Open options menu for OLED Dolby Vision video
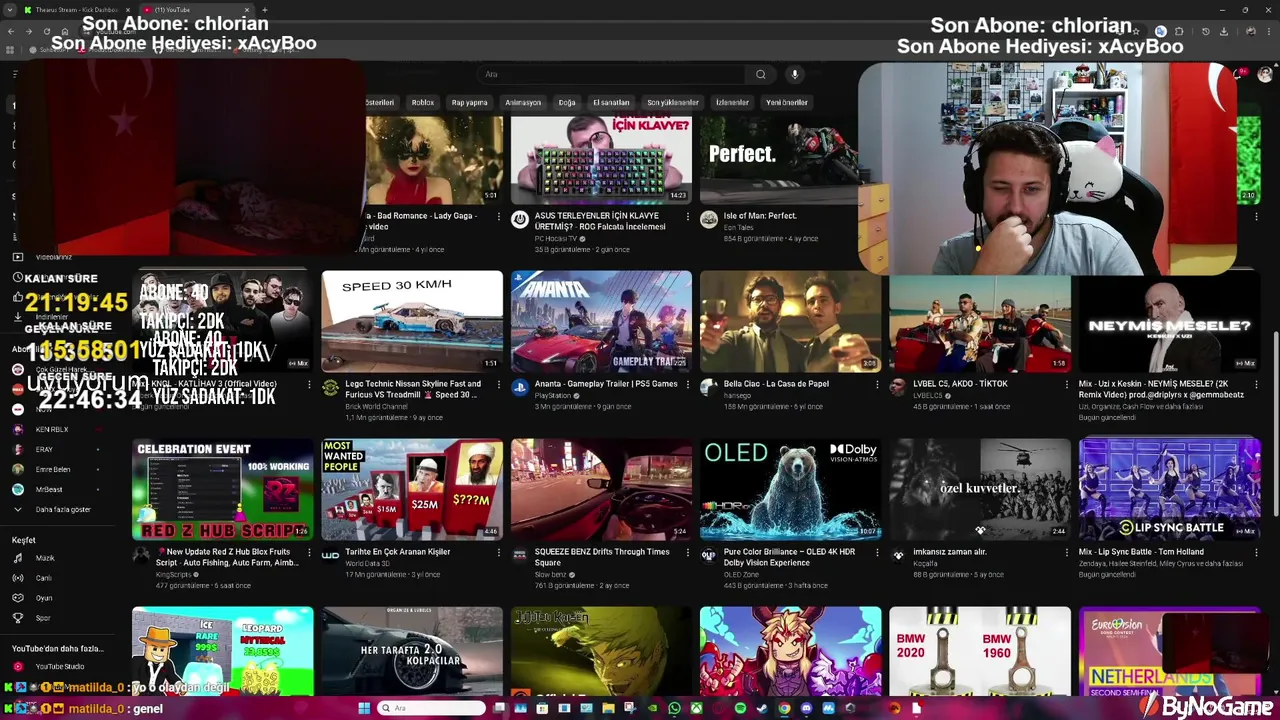This screenshot has width=1280, height=720. [x=876, y=552]
